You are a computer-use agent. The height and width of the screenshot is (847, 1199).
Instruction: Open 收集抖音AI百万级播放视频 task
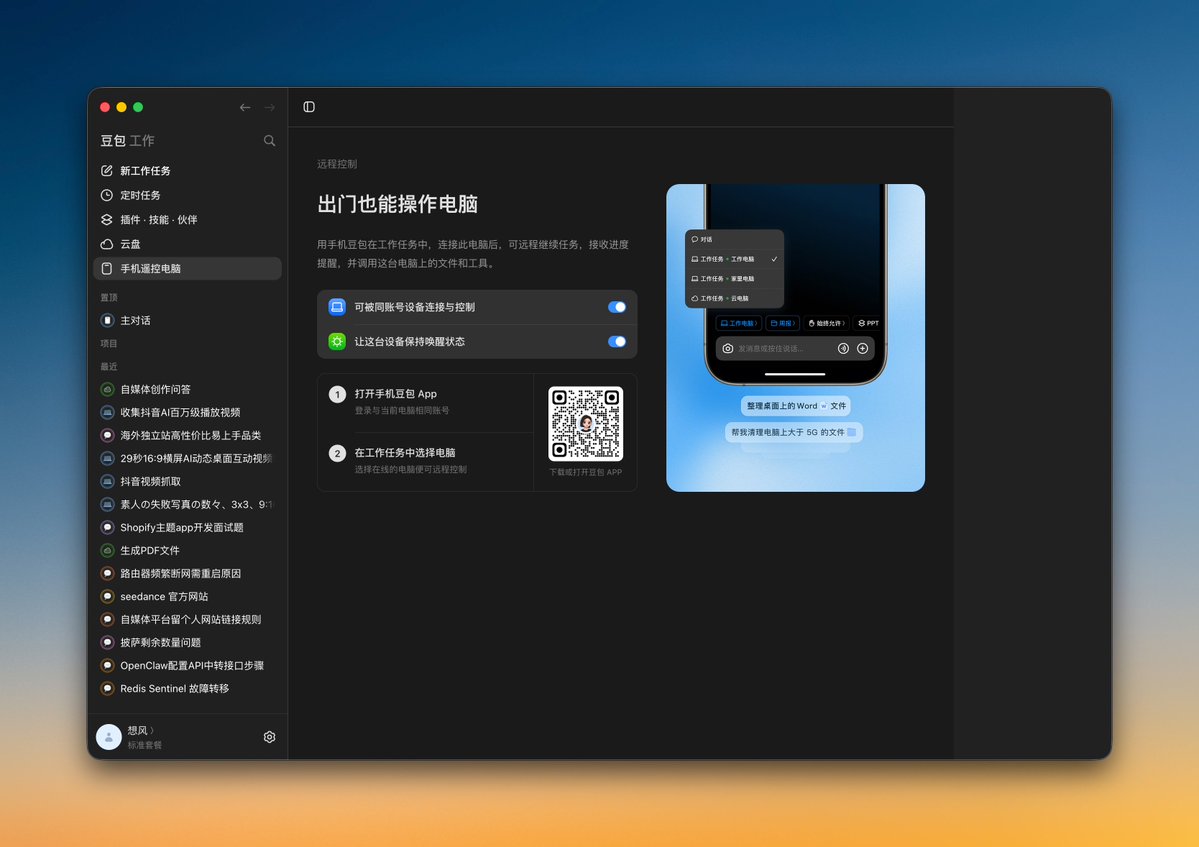[187, 412]
